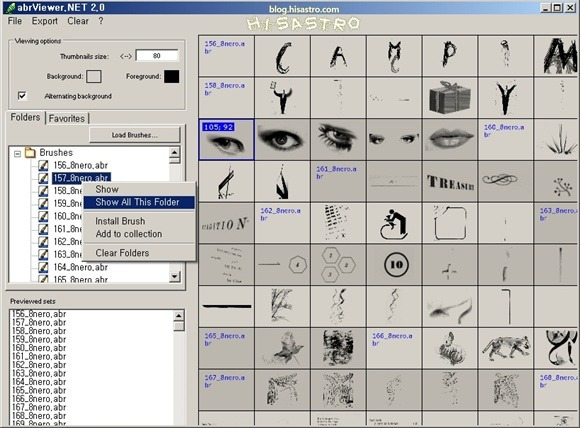Select 156_8nero.abr in the folder tree
This screenshot has width=580, height=428.
click(81, 165)
